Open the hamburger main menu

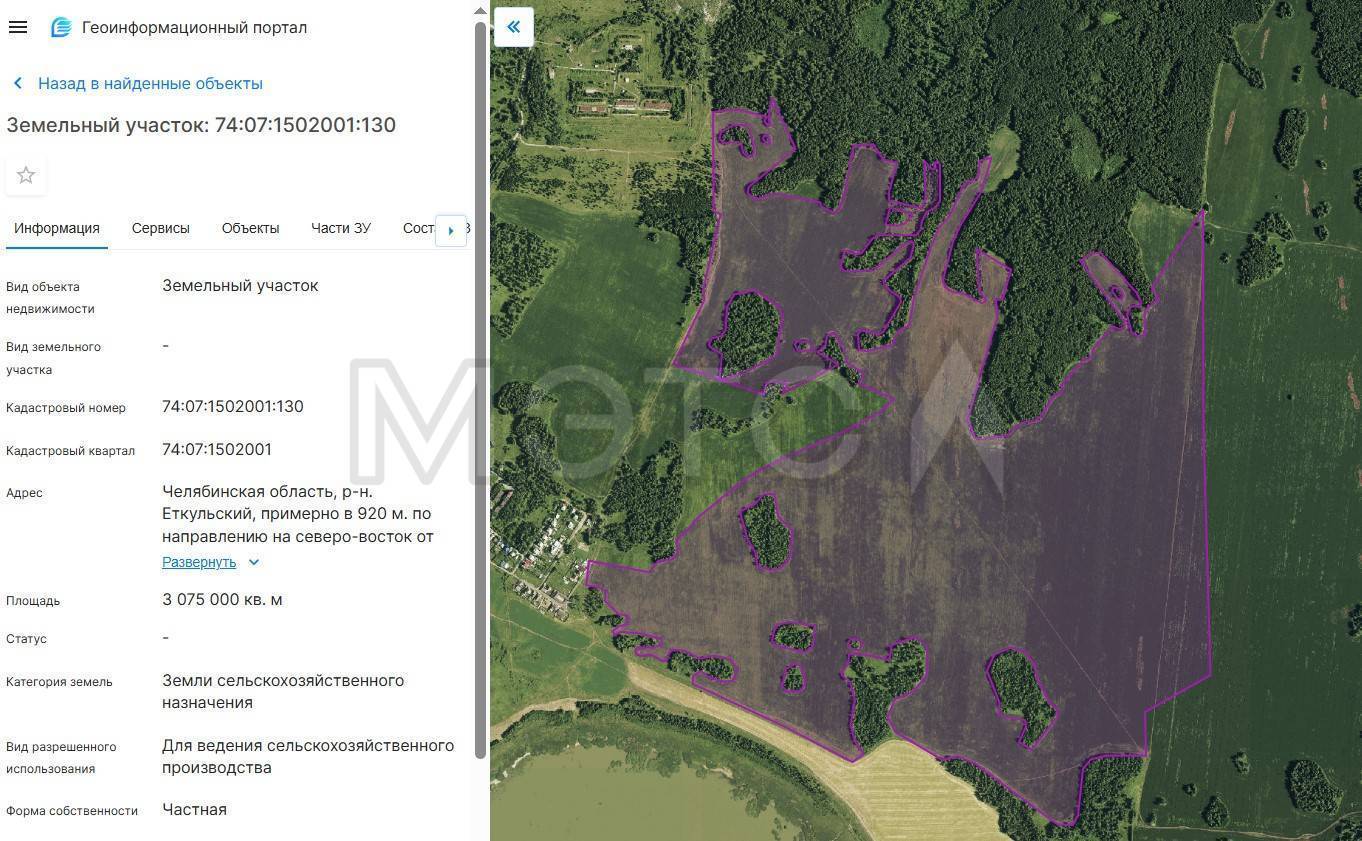[x=18, y=27]
